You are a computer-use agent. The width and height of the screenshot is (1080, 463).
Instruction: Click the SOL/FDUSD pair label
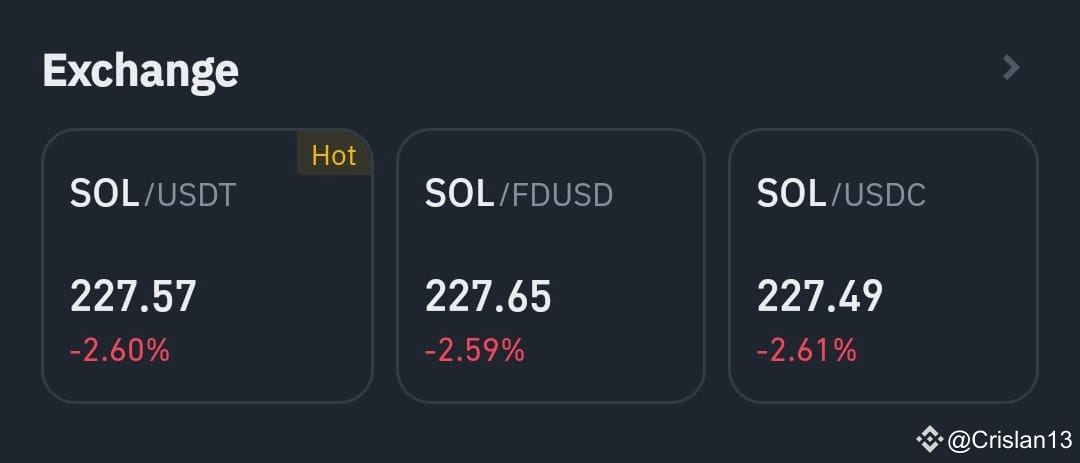pyautogui.click(x=519, y=194)
